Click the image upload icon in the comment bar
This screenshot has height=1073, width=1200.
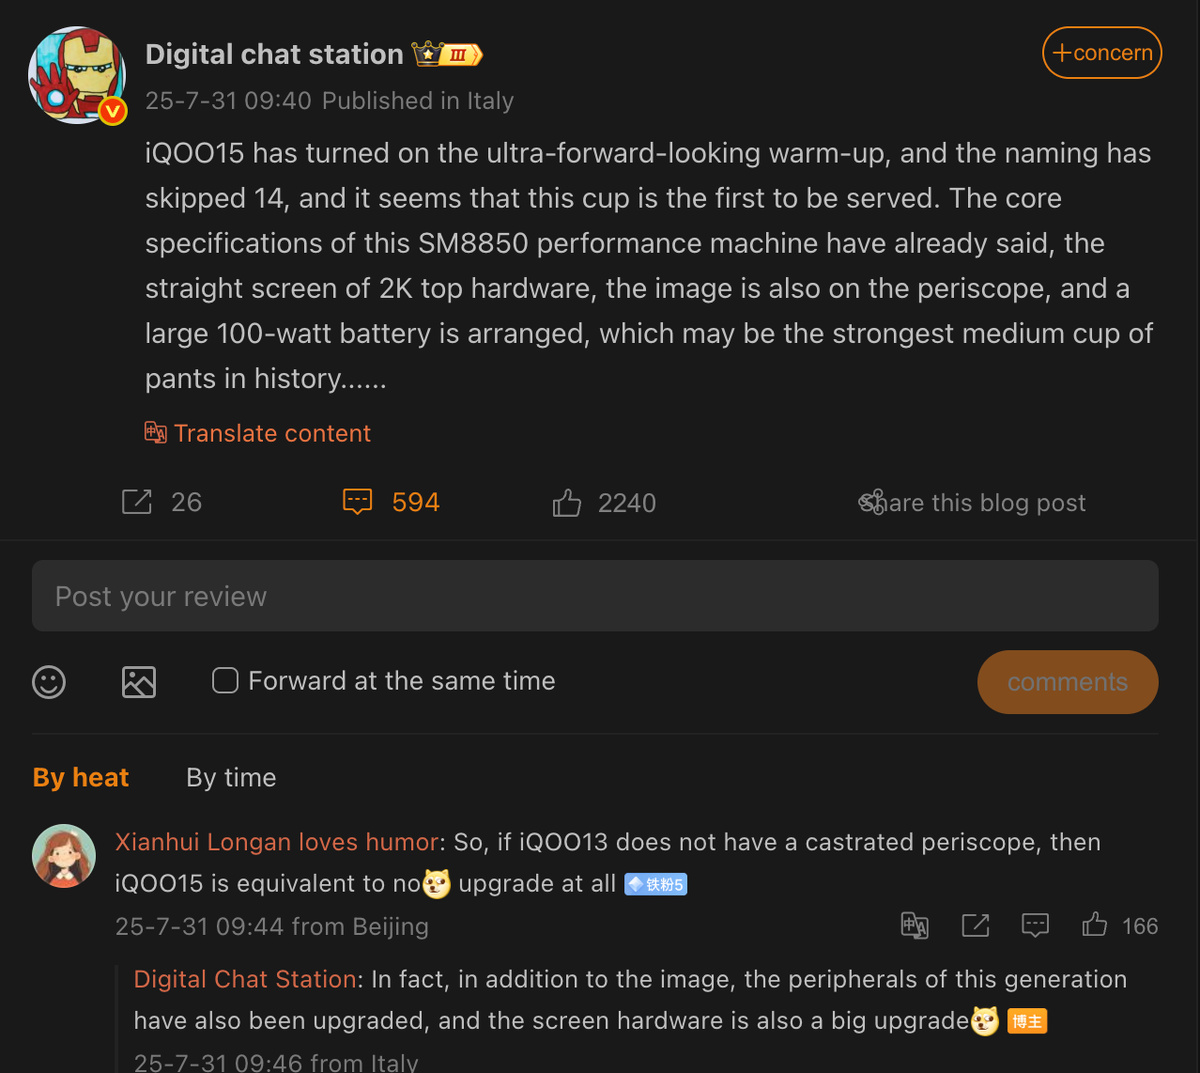click(x=138, y=682)
